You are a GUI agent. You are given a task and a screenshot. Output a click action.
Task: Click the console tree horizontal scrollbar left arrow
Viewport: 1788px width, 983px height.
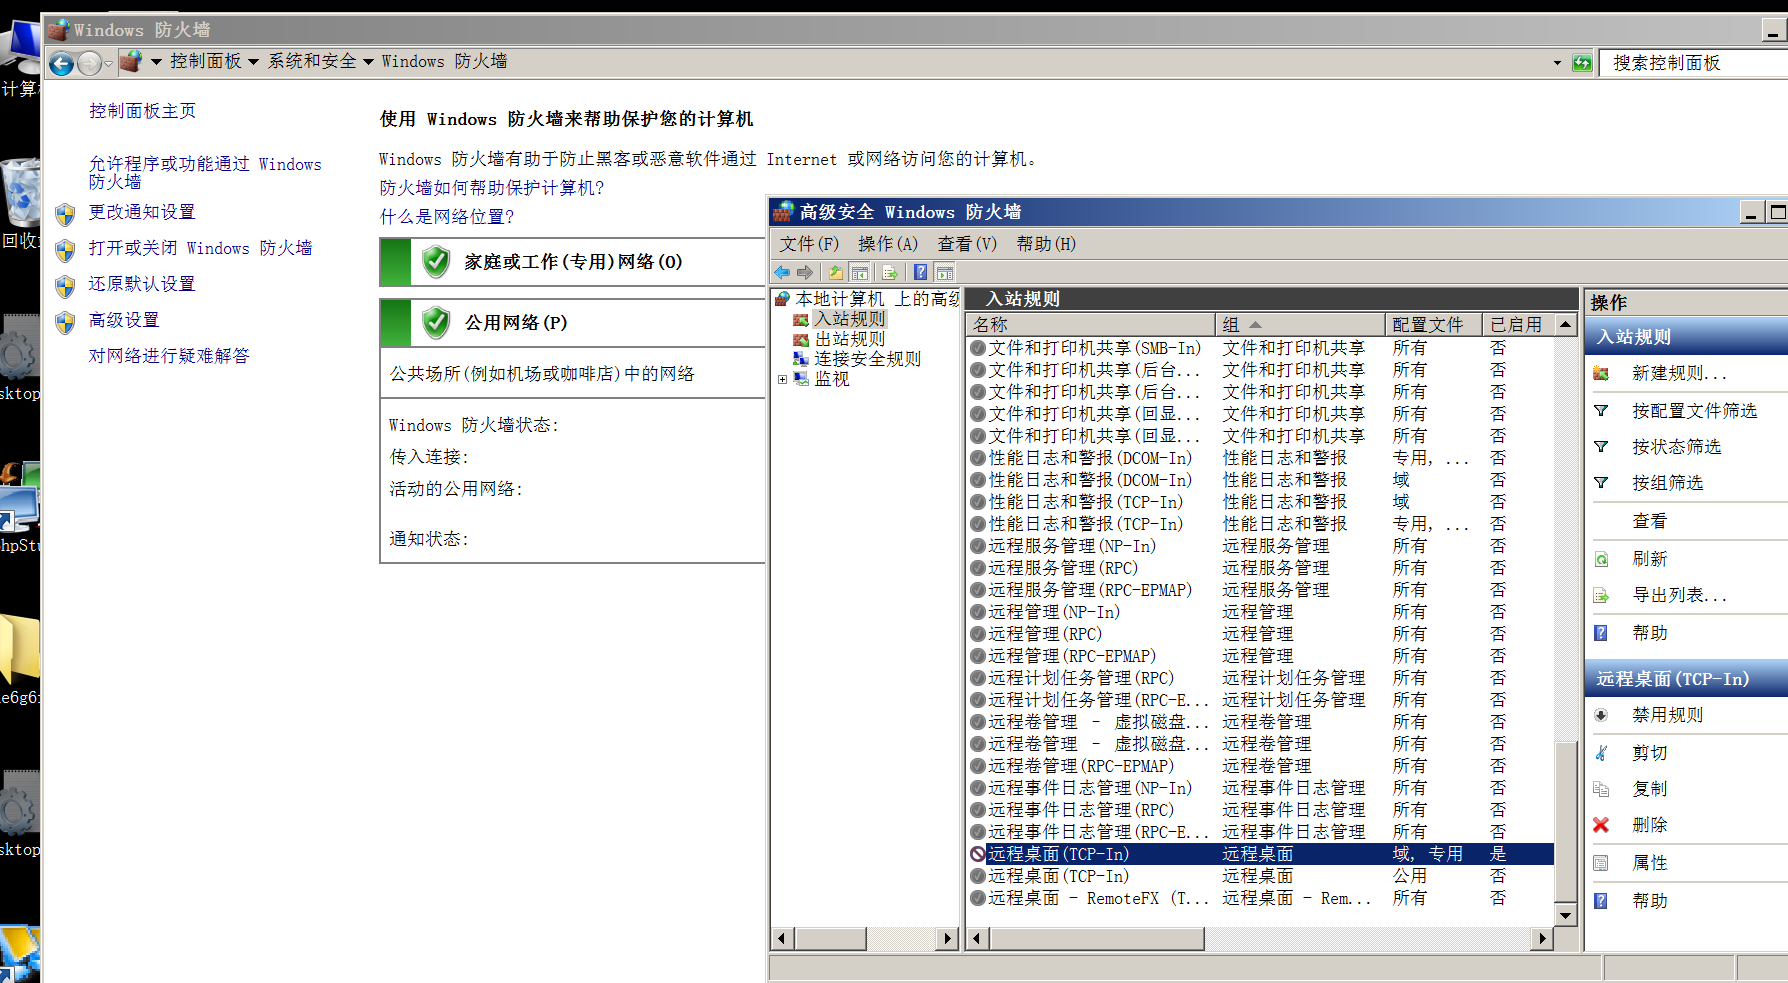782,938
